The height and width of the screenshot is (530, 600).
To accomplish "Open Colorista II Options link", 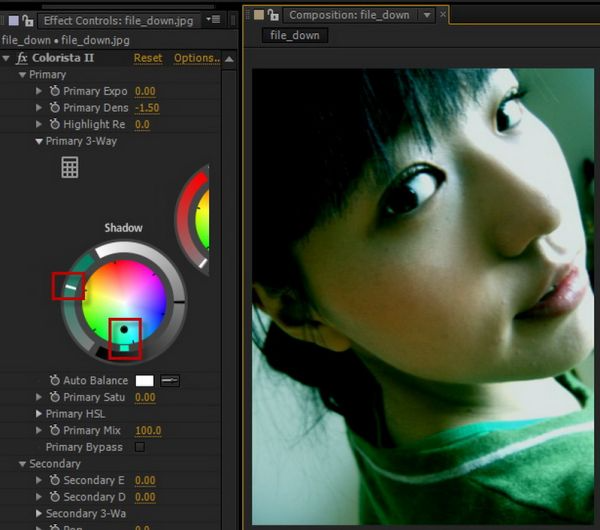I will (x=196, y=58).
